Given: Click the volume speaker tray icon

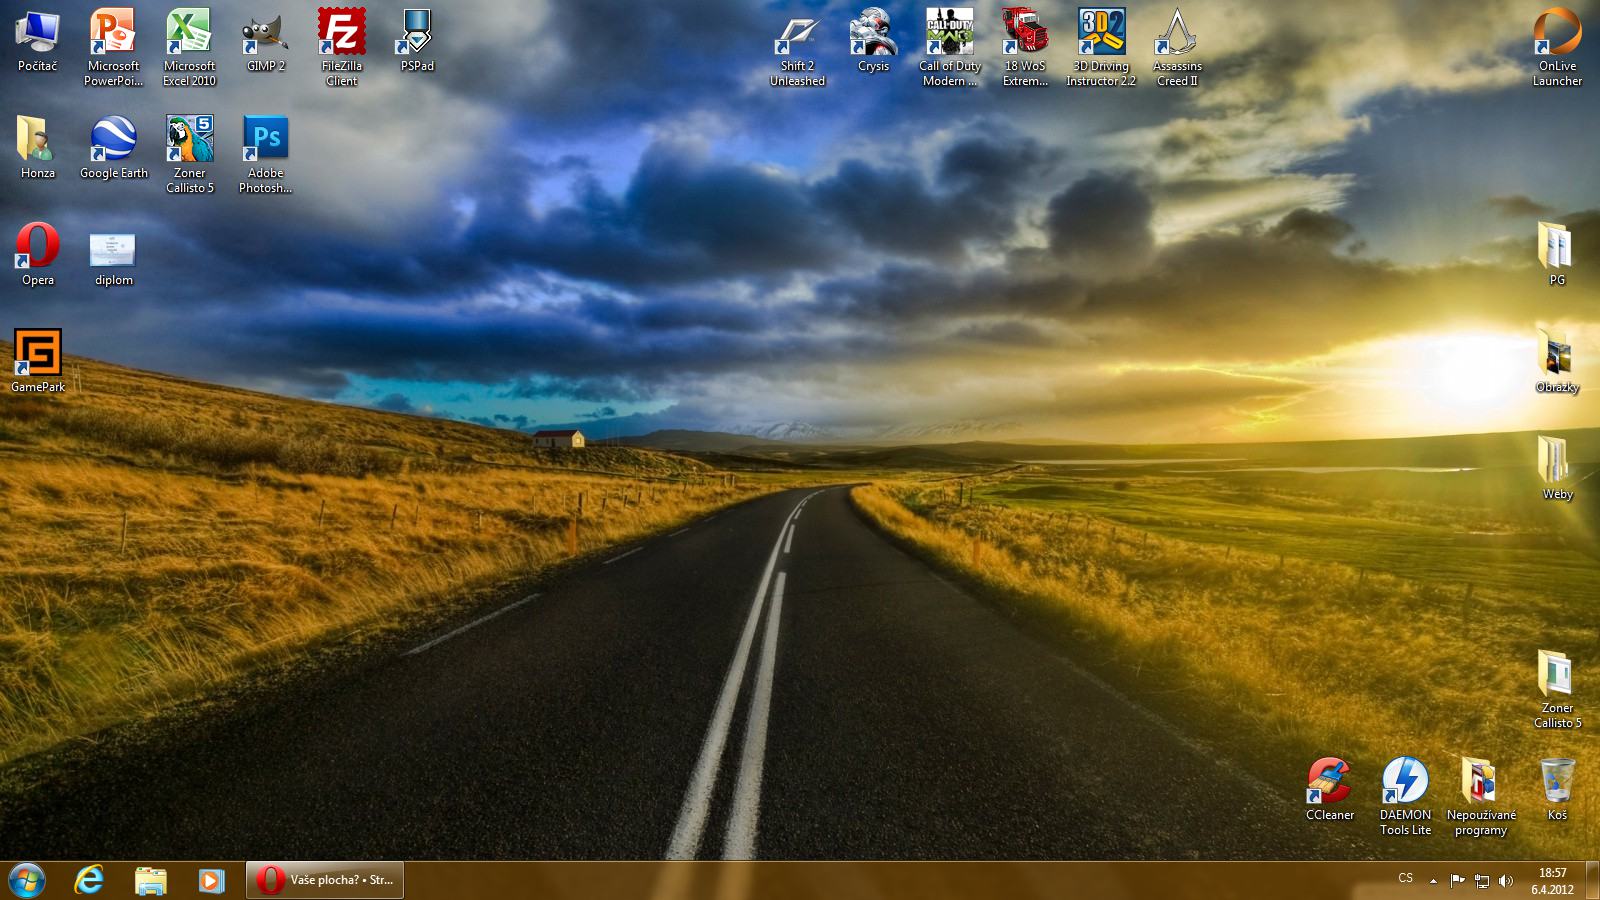Looking at the screenshot, I should pos(1506,881).
